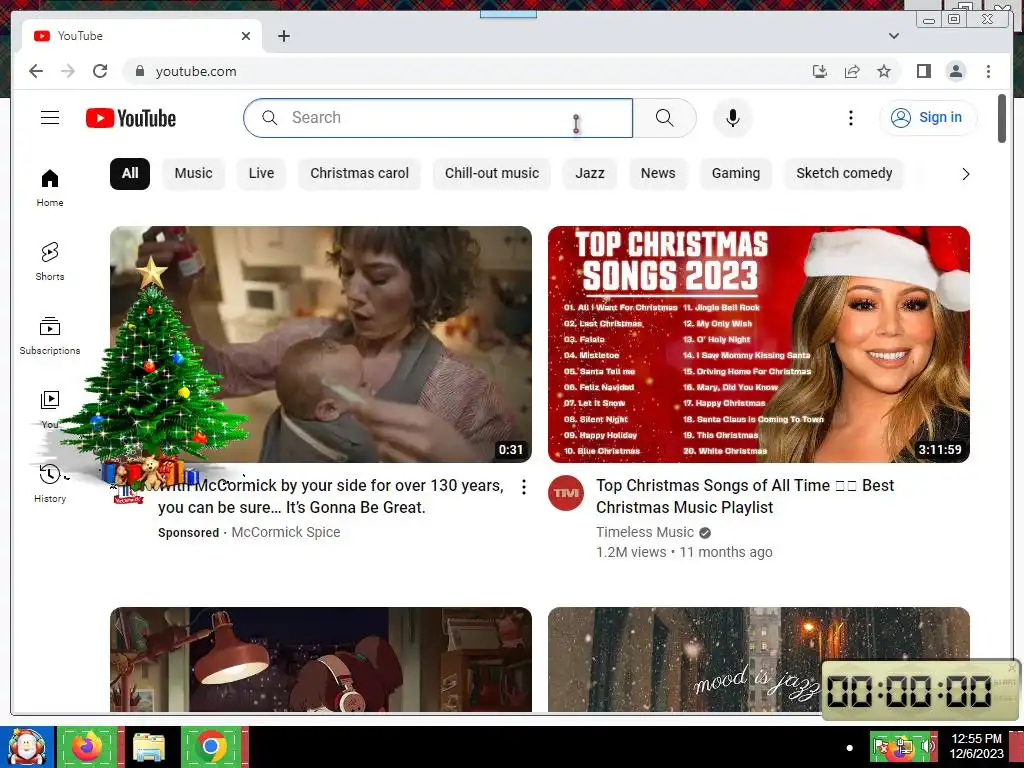The image size is (1024, 768).
Task: Open Chrome profile avatar
Action: click(x=956, y=71)
